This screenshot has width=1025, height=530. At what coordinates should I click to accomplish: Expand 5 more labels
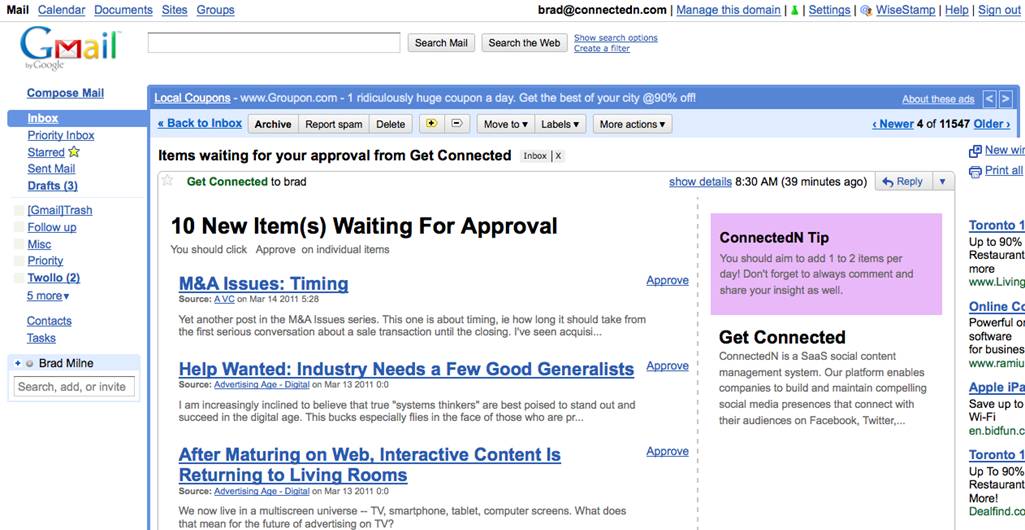click(48, 296)
